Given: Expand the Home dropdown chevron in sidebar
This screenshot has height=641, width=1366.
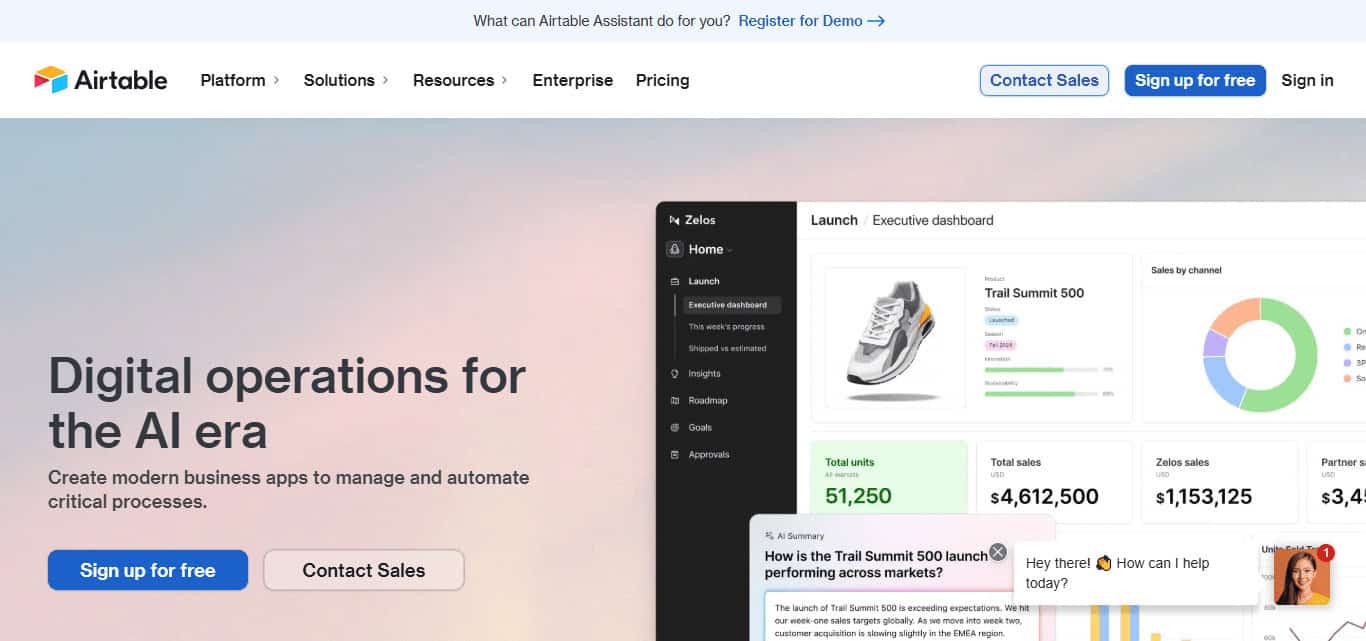Looking at the screenshot, I should pos(730,250).
